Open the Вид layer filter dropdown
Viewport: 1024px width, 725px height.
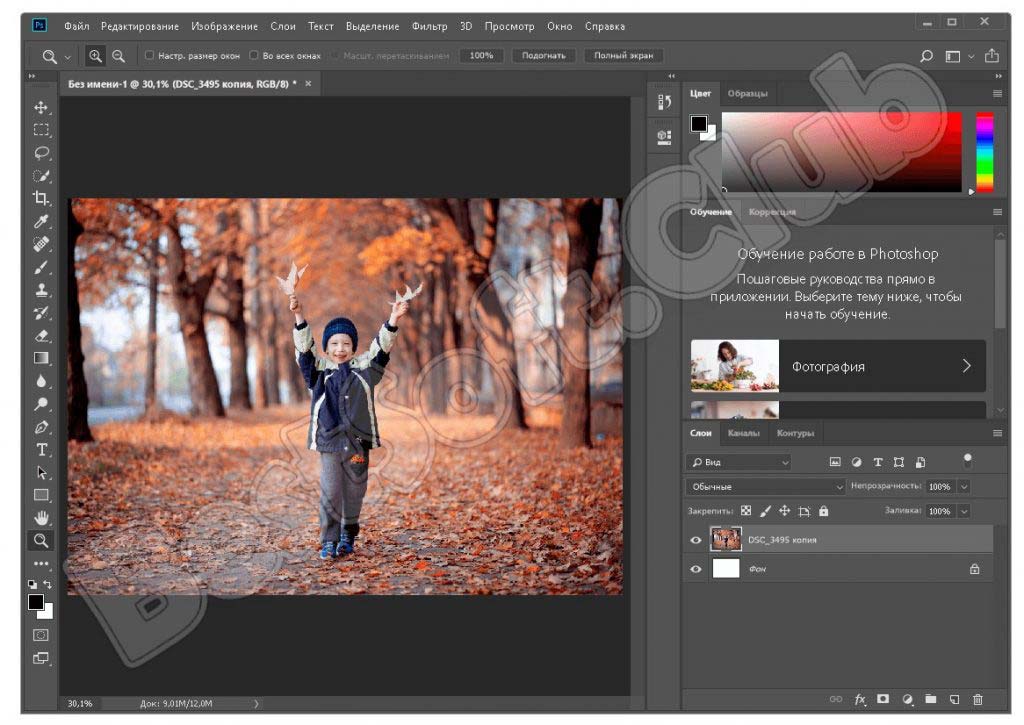[x=739, y=462]
